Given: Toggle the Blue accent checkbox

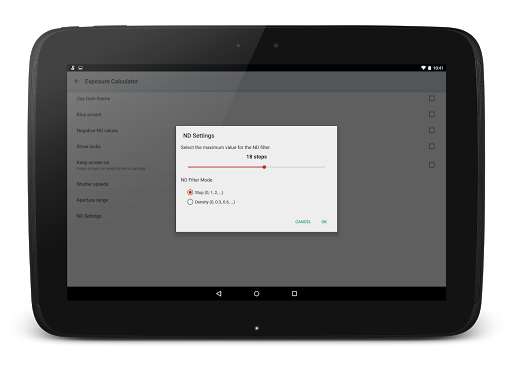Looking at the screenshot, I should [x=432, y=114].
